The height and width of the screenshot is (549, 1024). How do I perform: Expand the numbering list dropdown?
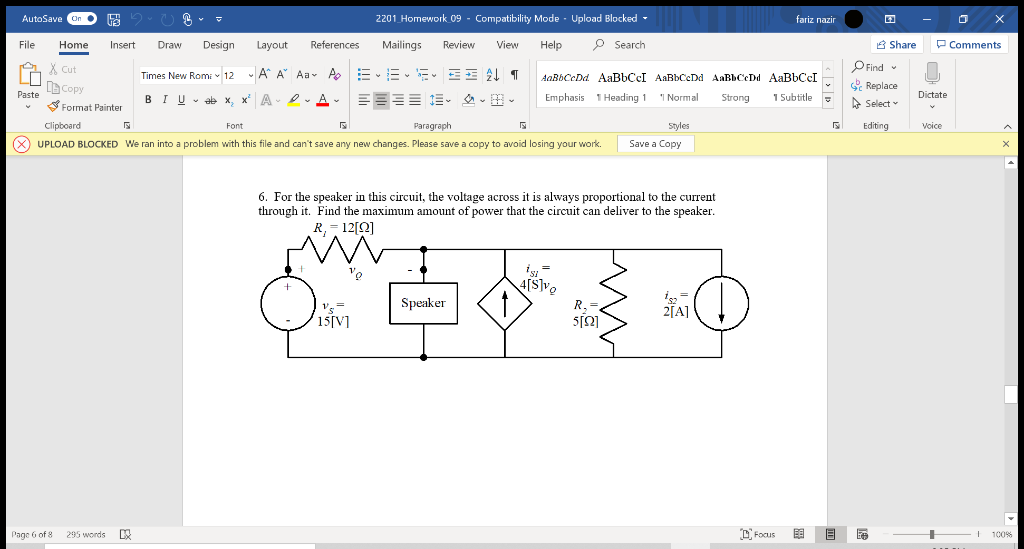[407, 76]
